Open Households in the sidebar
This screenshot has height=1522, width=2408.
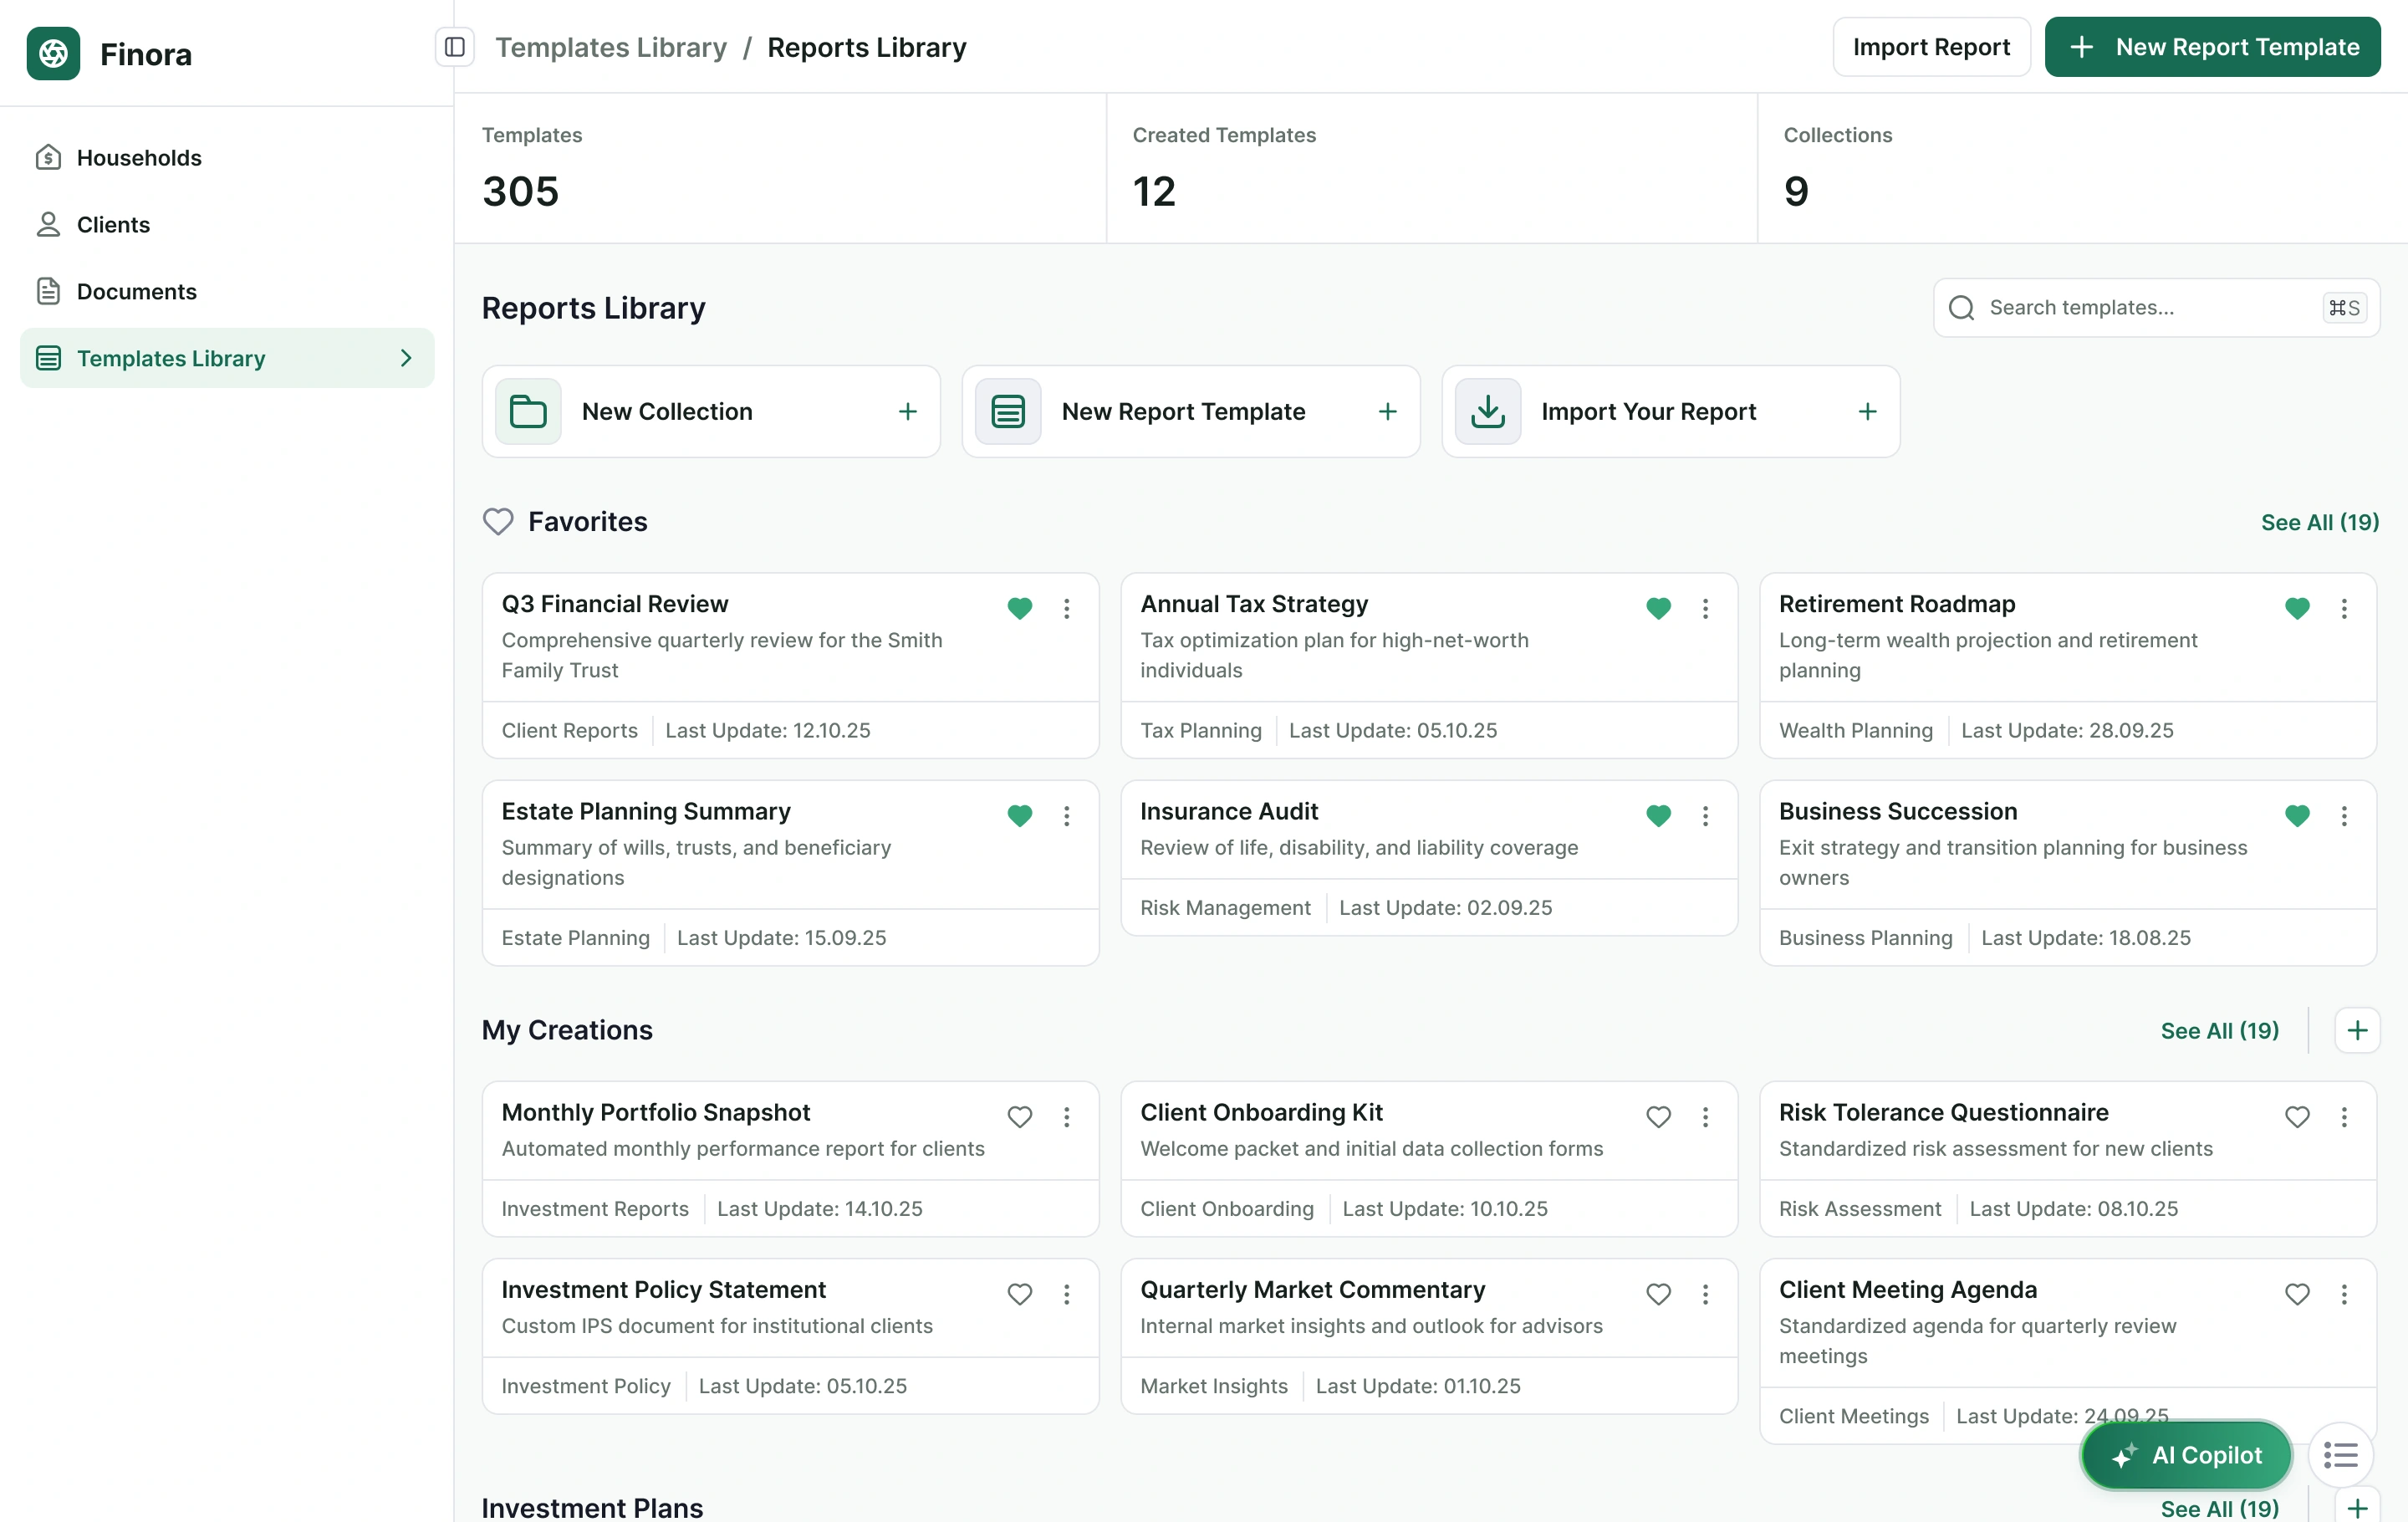[227, 158]
